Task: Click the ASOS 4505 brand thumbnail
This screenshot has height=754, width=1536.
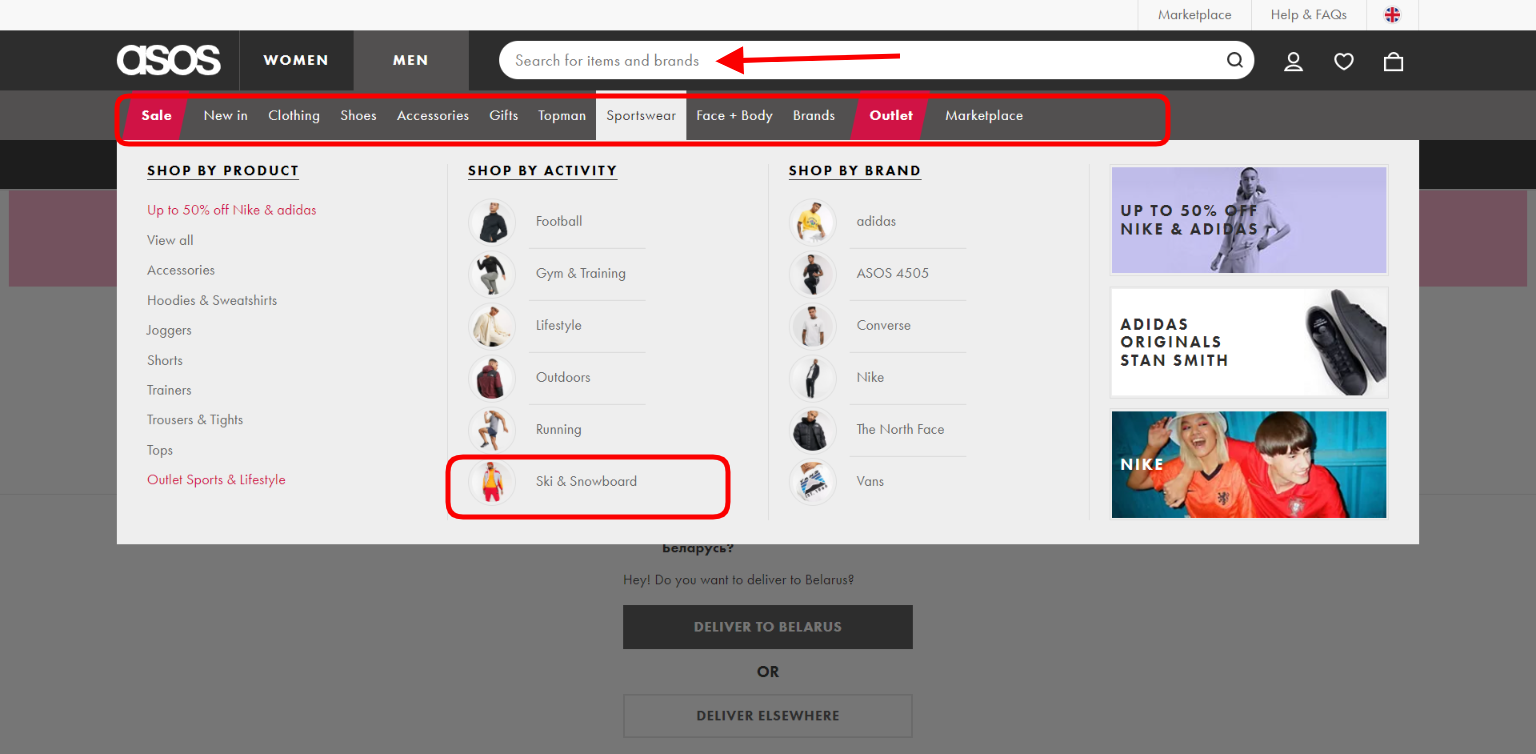Action: 813,274
